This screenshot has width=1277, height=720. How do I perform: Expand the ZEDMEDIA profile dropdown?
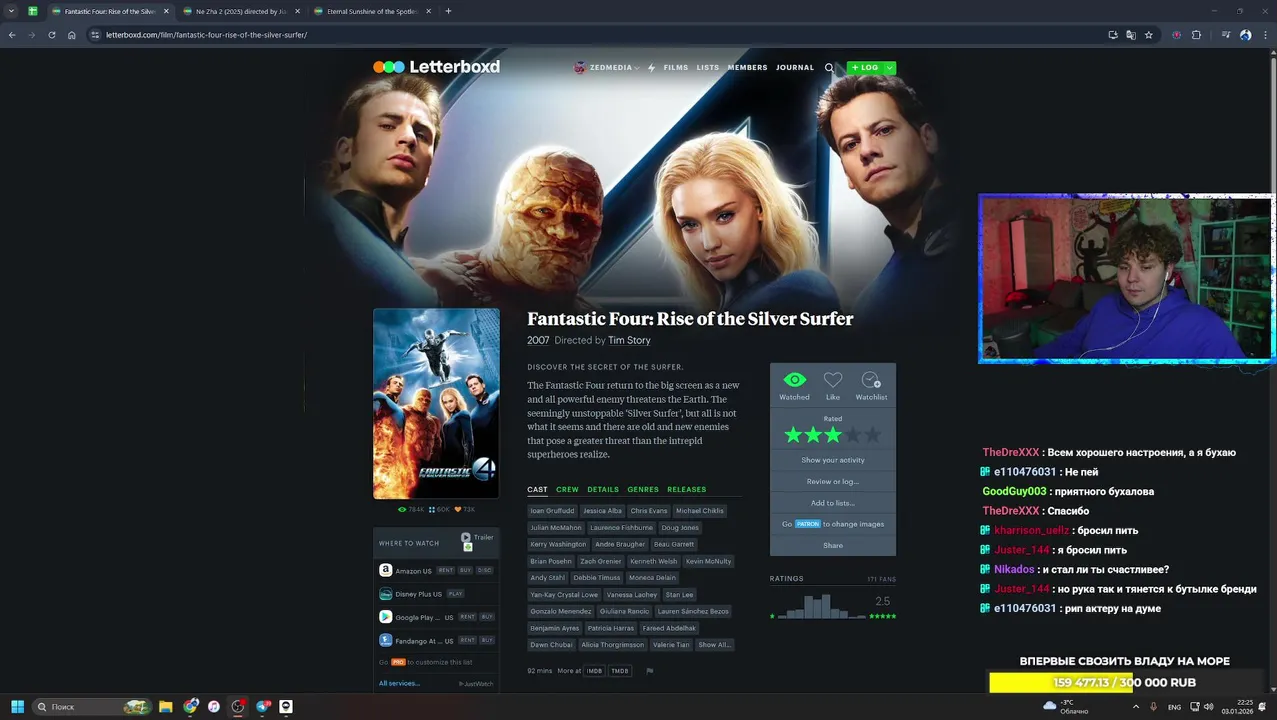pyautogui.click(x=606, y=68)
